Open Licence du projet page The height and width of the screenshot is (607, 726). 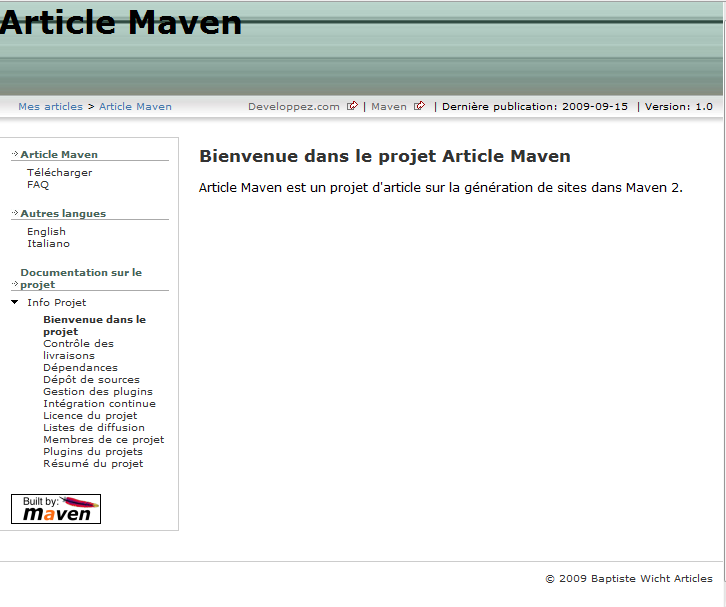pyautogui.click(x=90, y=415)
